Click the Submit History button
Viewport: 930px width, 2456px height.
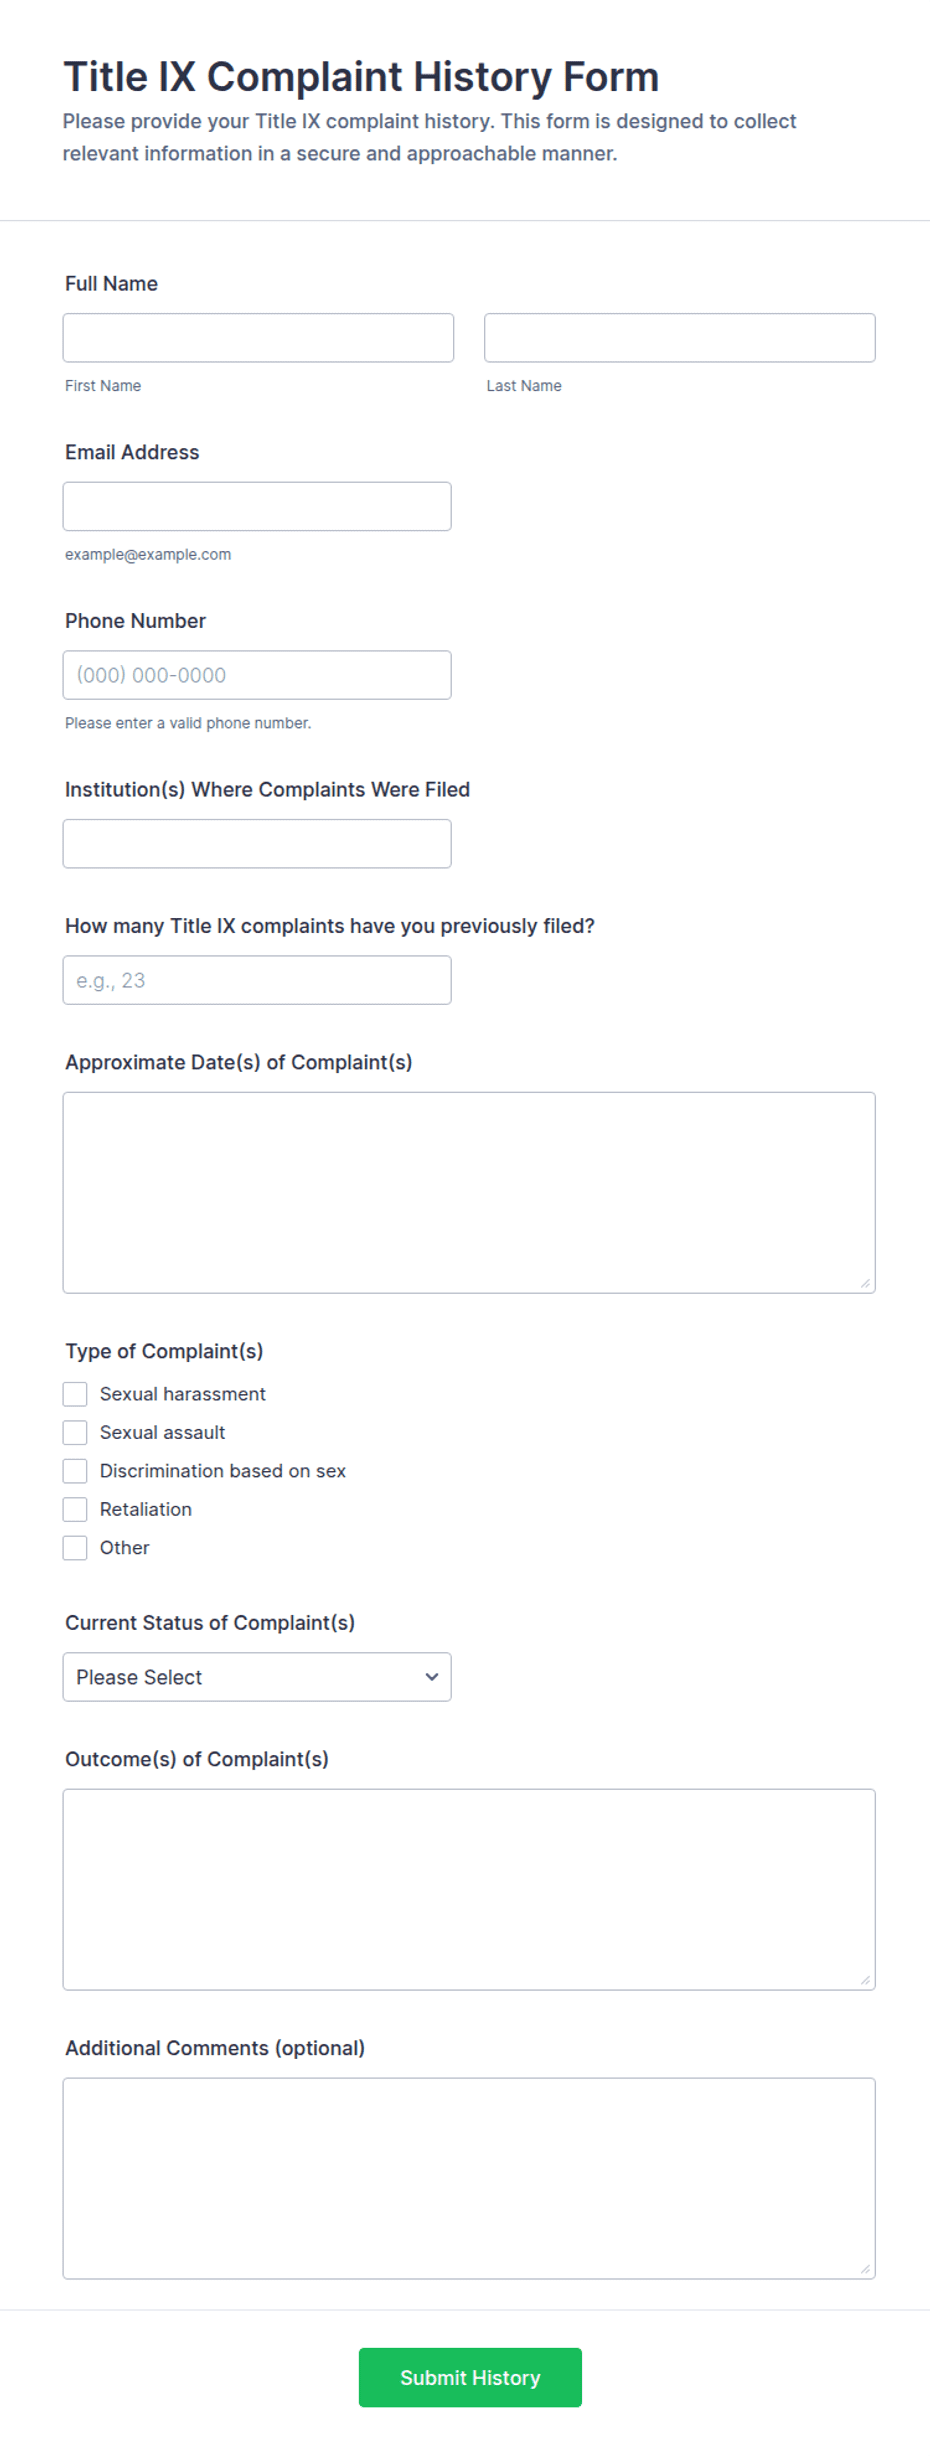(x=470, y=2378)
